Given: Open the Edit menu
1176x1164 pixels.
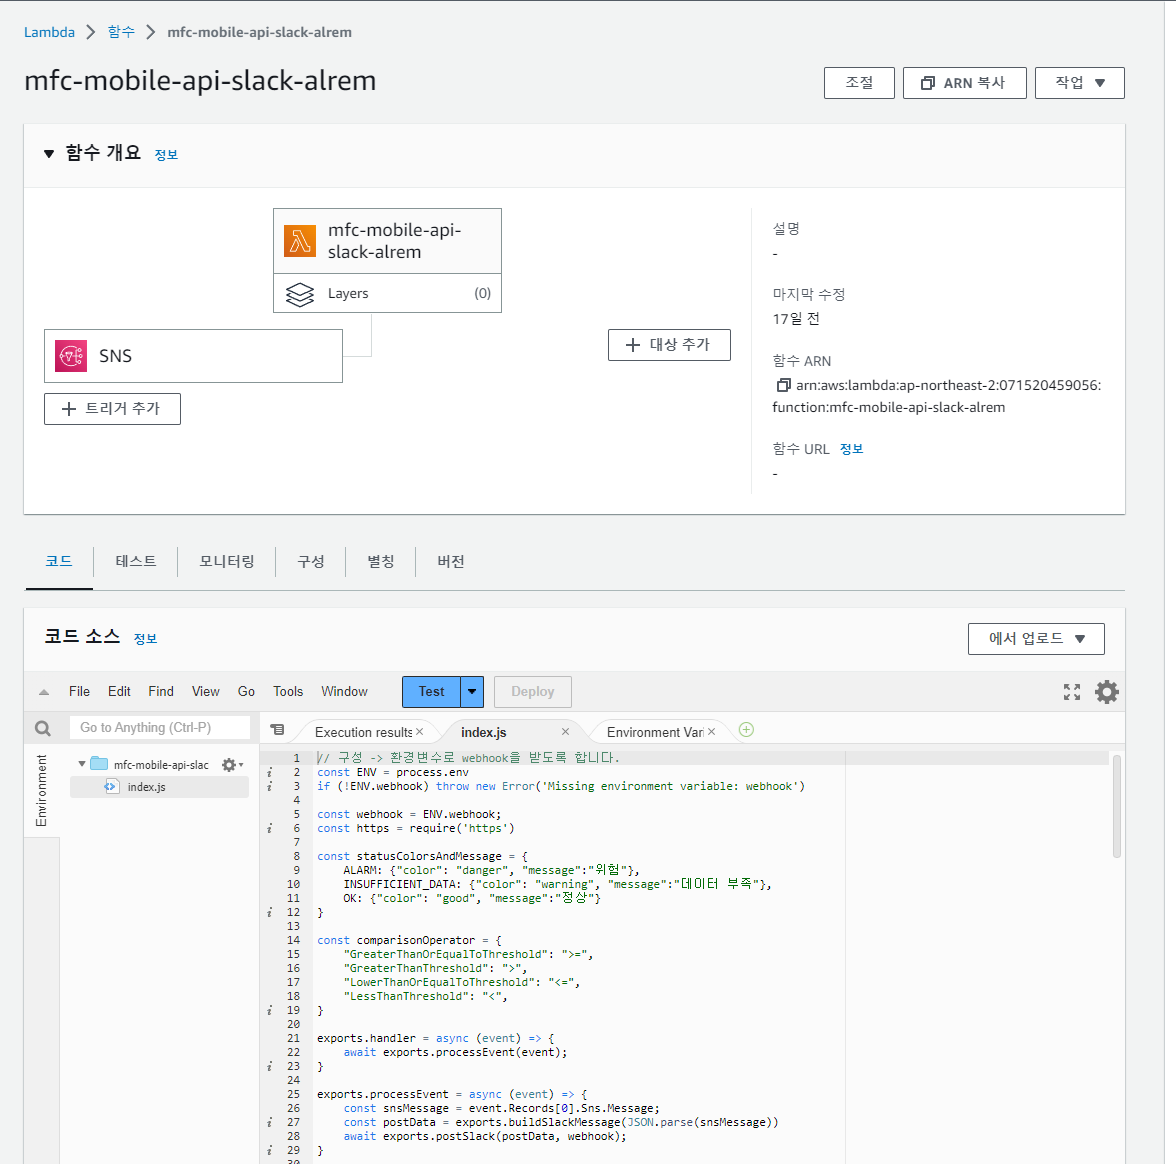Looking at the screenshot, I should point(119,692).
